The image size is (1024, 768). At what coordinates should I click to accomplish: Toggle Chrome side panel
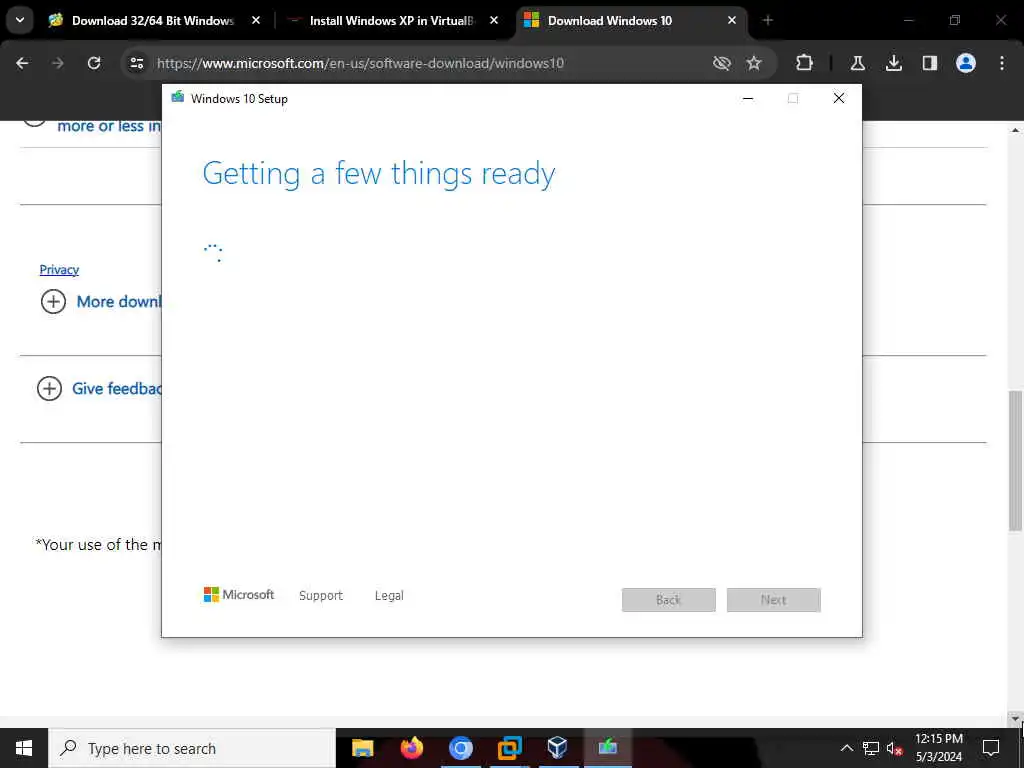pos(930,63)
